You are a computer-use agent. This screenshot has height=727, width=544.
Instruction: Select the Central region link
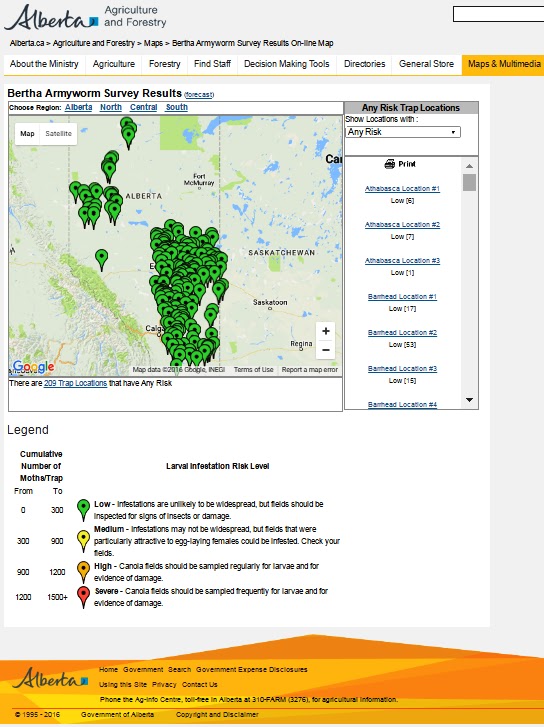pyautogui.click(x=143, y=107)
